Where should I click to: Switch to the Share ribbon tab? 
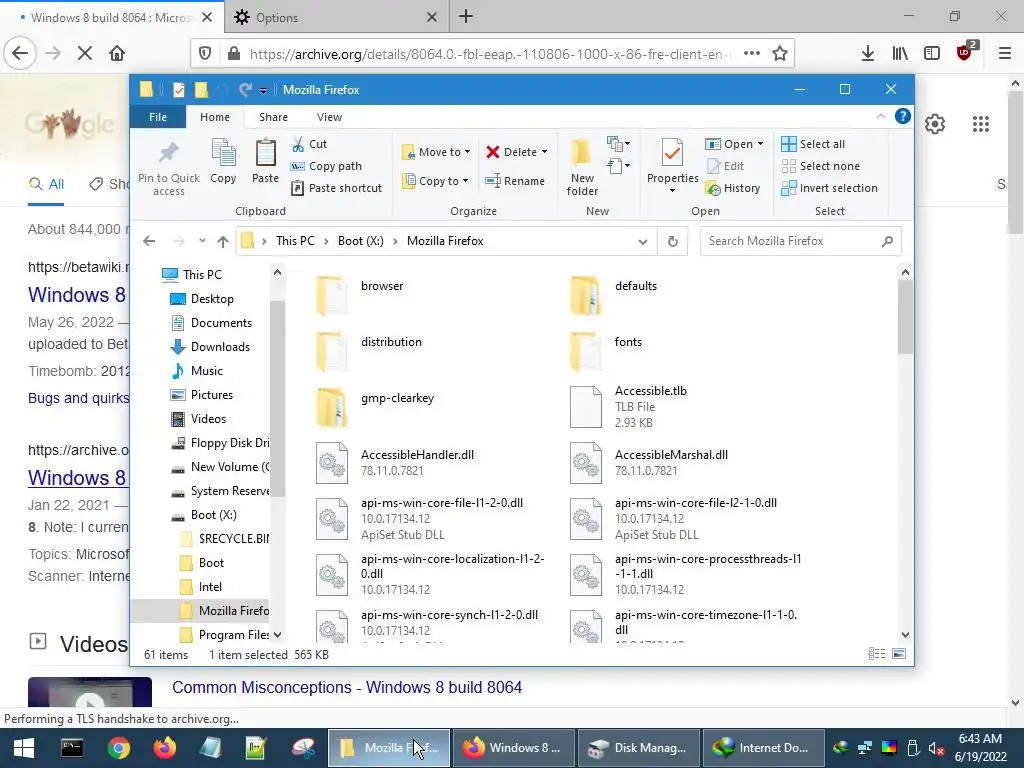point(273,117)
